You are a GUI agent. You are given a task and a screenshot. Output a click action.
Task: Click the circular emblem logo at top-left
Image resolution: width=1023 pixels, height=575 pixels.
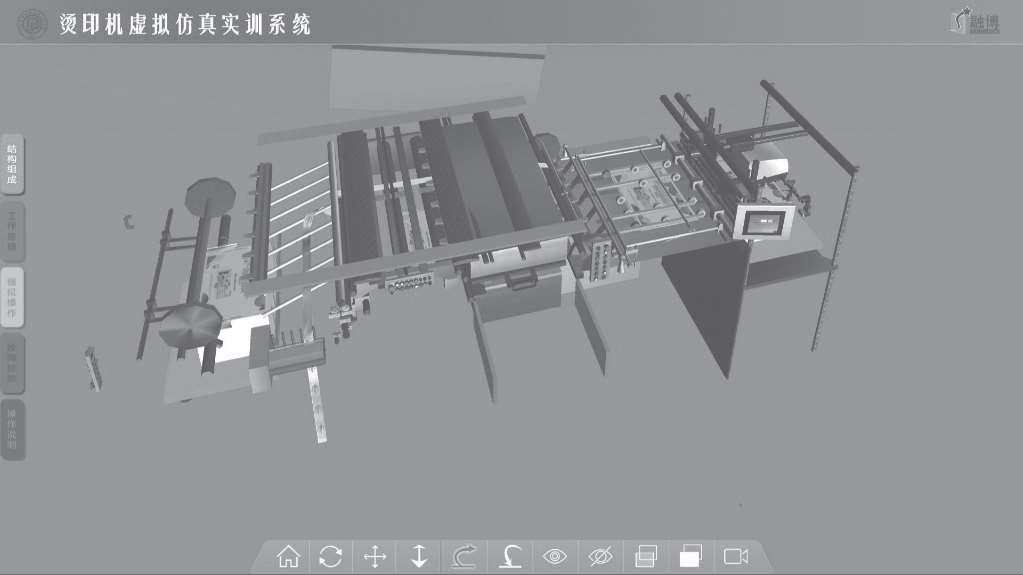pyautogui.click(x=32, y=22)
